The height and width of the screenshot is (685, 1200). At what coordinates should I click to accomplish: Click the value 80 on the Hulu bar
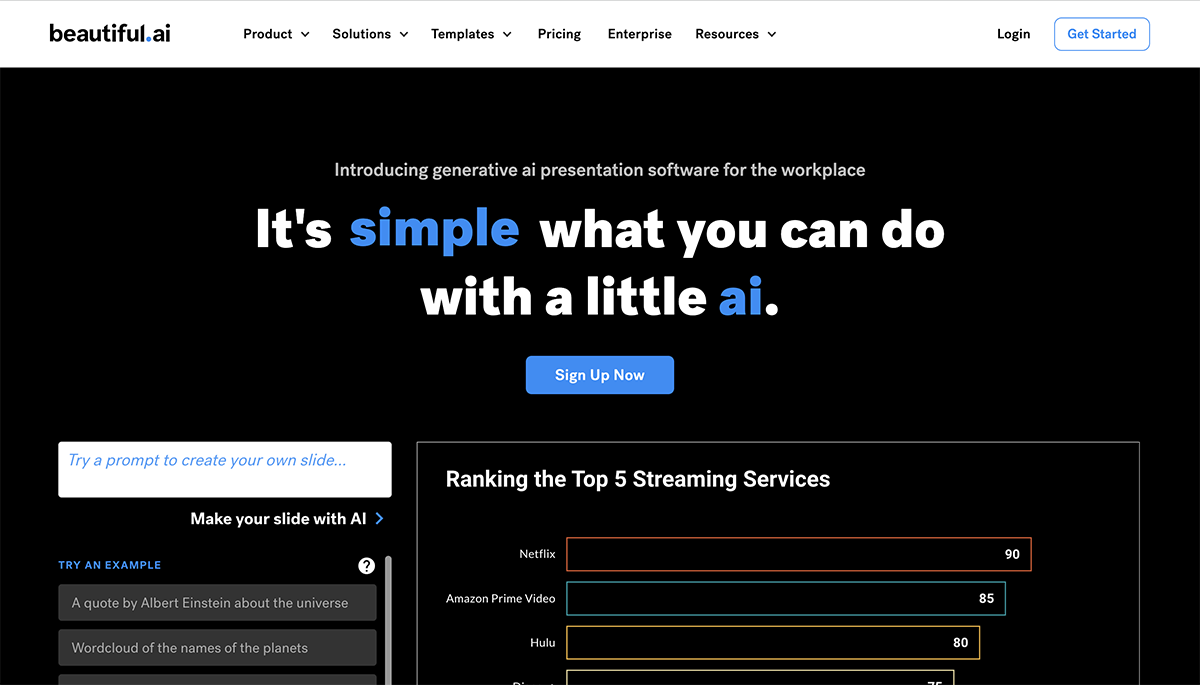click(x=961, y=643)
